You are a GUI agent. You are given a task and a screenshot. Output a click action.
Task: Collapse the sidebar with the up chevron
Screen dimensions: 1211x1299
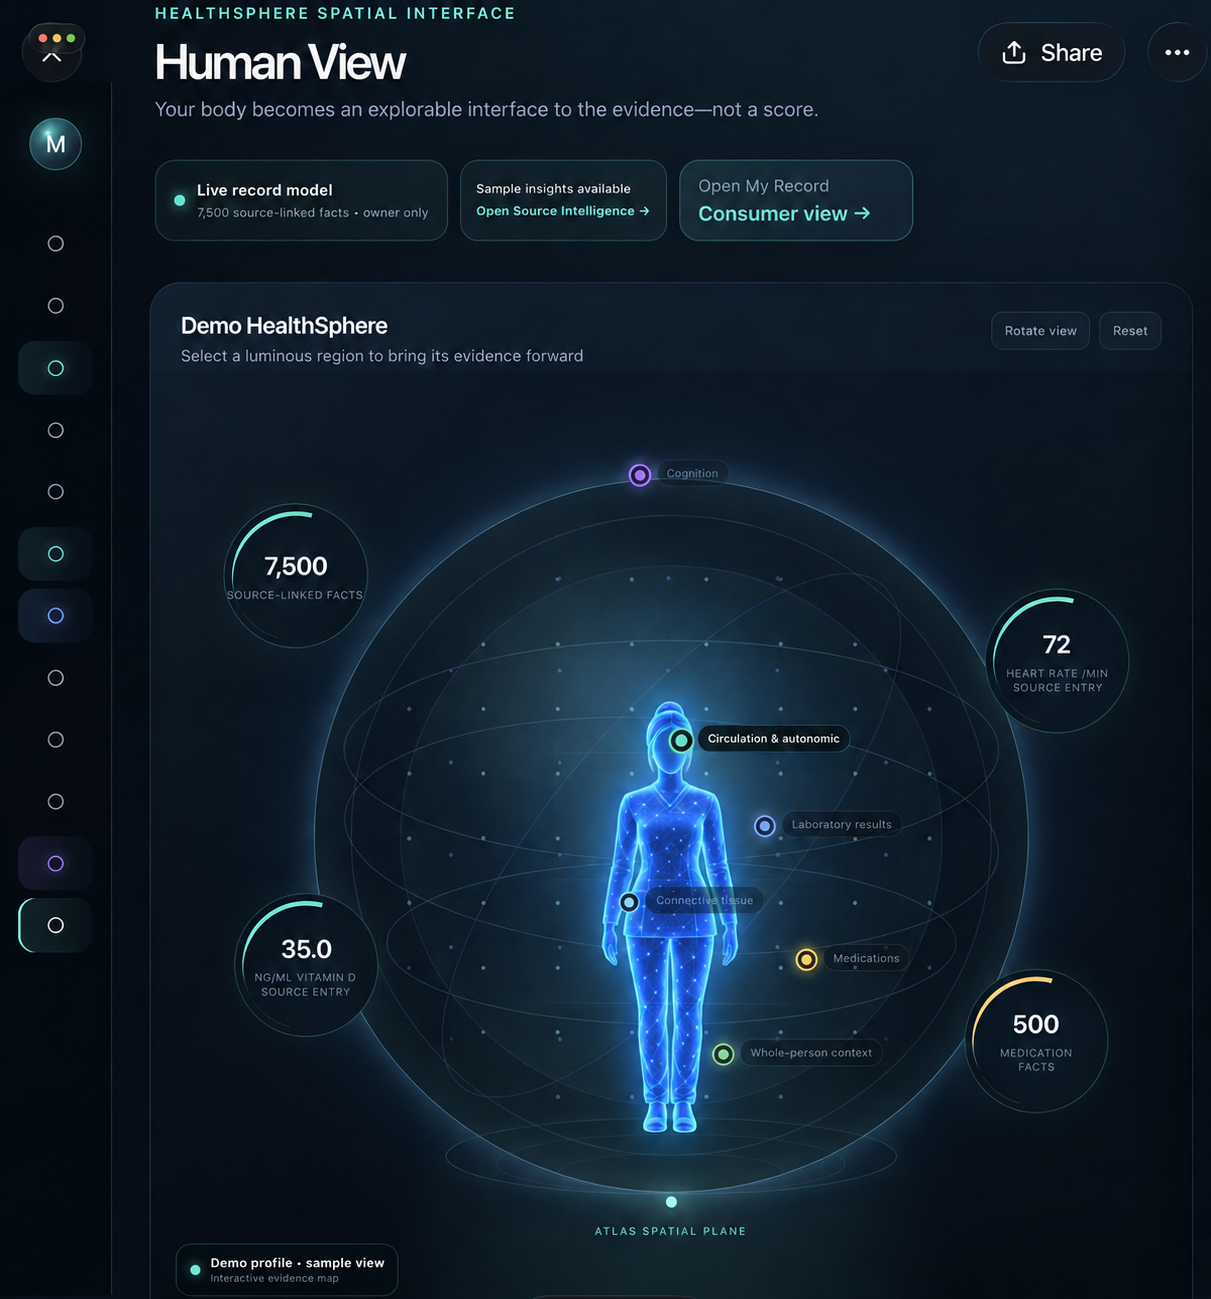(52, 56)
